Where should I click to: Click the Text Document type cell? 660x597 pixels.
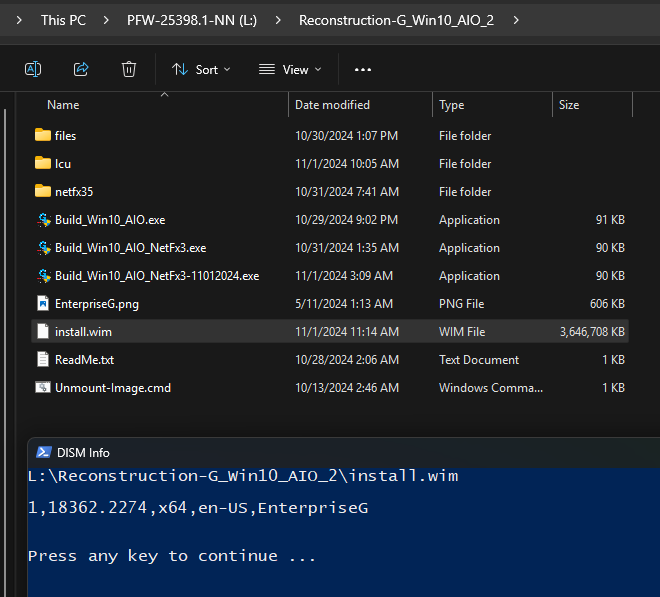pyautogui.click(x=479, y=360)
